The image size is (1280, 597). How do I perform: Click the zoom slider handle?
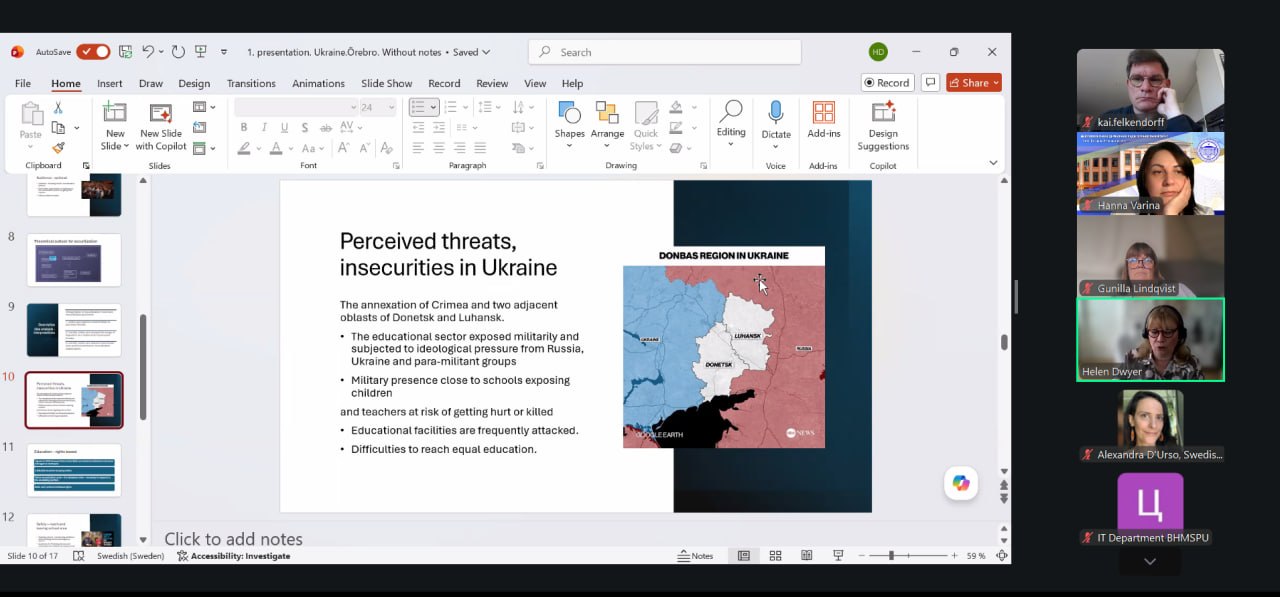click(x=891, y=556)
